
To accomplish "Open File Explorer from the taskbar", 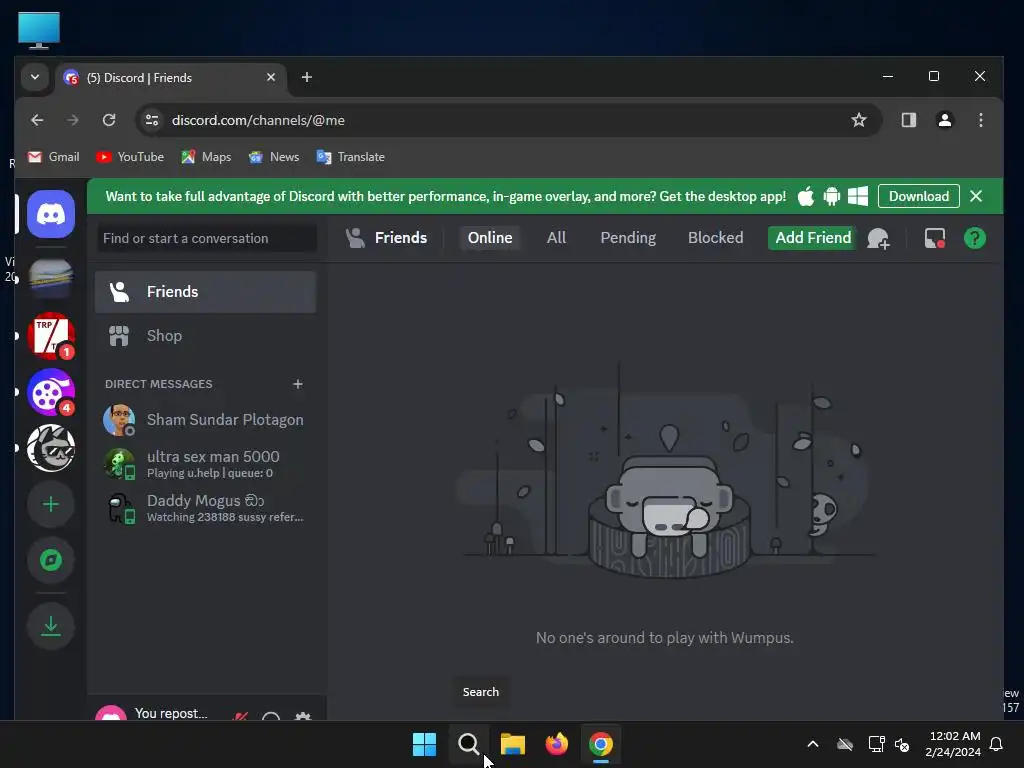I will pyautogui.click(x=513, y=744).
